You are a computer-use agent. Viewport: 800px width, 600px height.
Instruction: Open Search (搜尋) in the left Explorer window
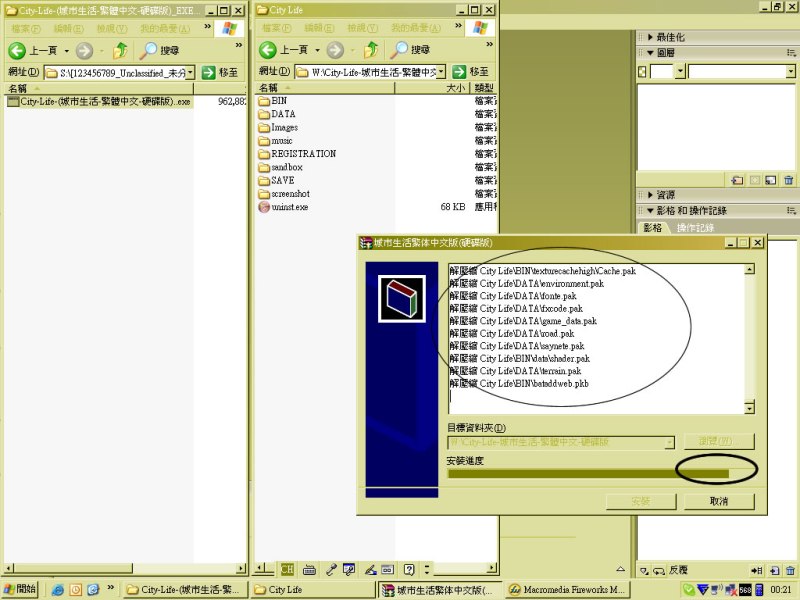pos(160,50)
